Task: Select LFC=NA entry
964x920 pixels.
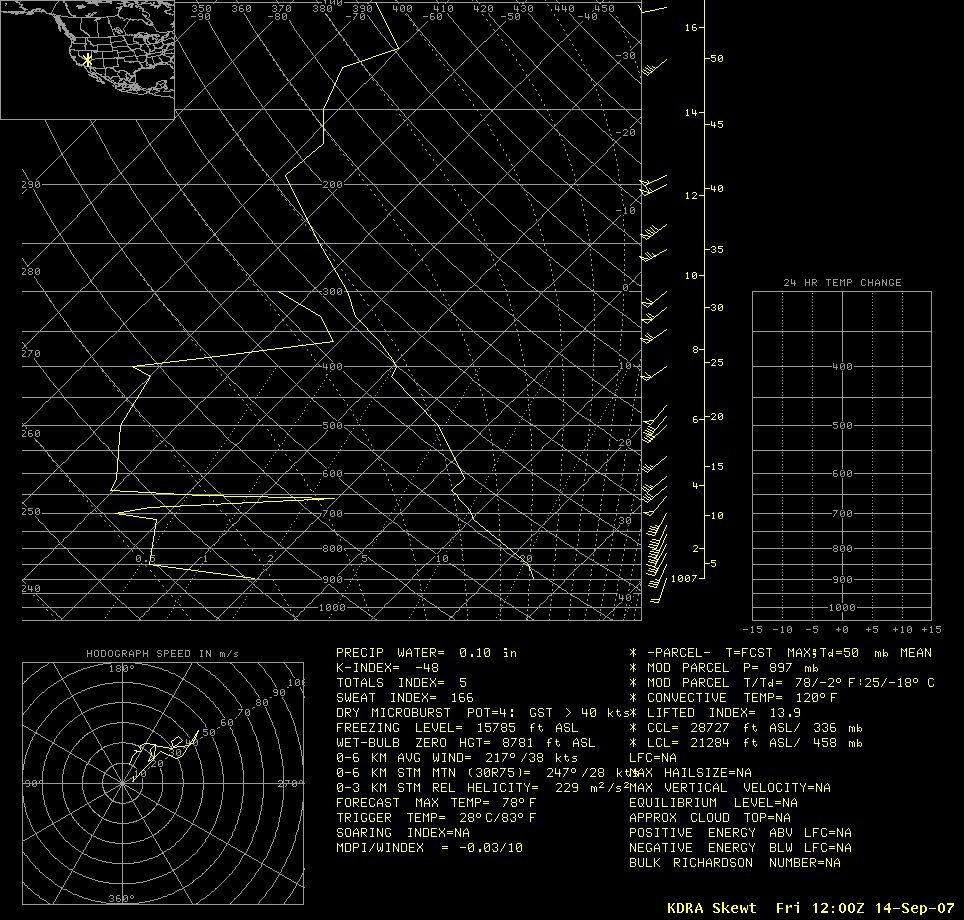Action: pos(653,758)
